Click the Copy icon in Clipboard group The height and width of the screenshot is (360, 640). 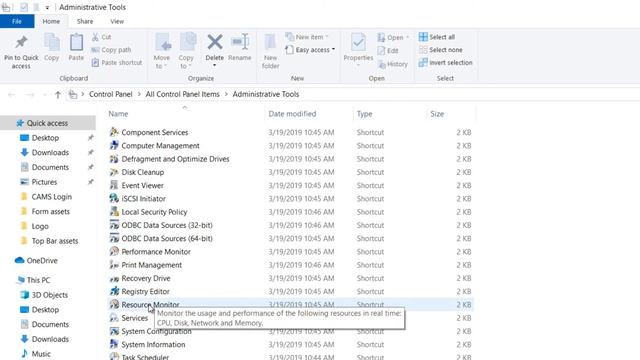point(52,42)
